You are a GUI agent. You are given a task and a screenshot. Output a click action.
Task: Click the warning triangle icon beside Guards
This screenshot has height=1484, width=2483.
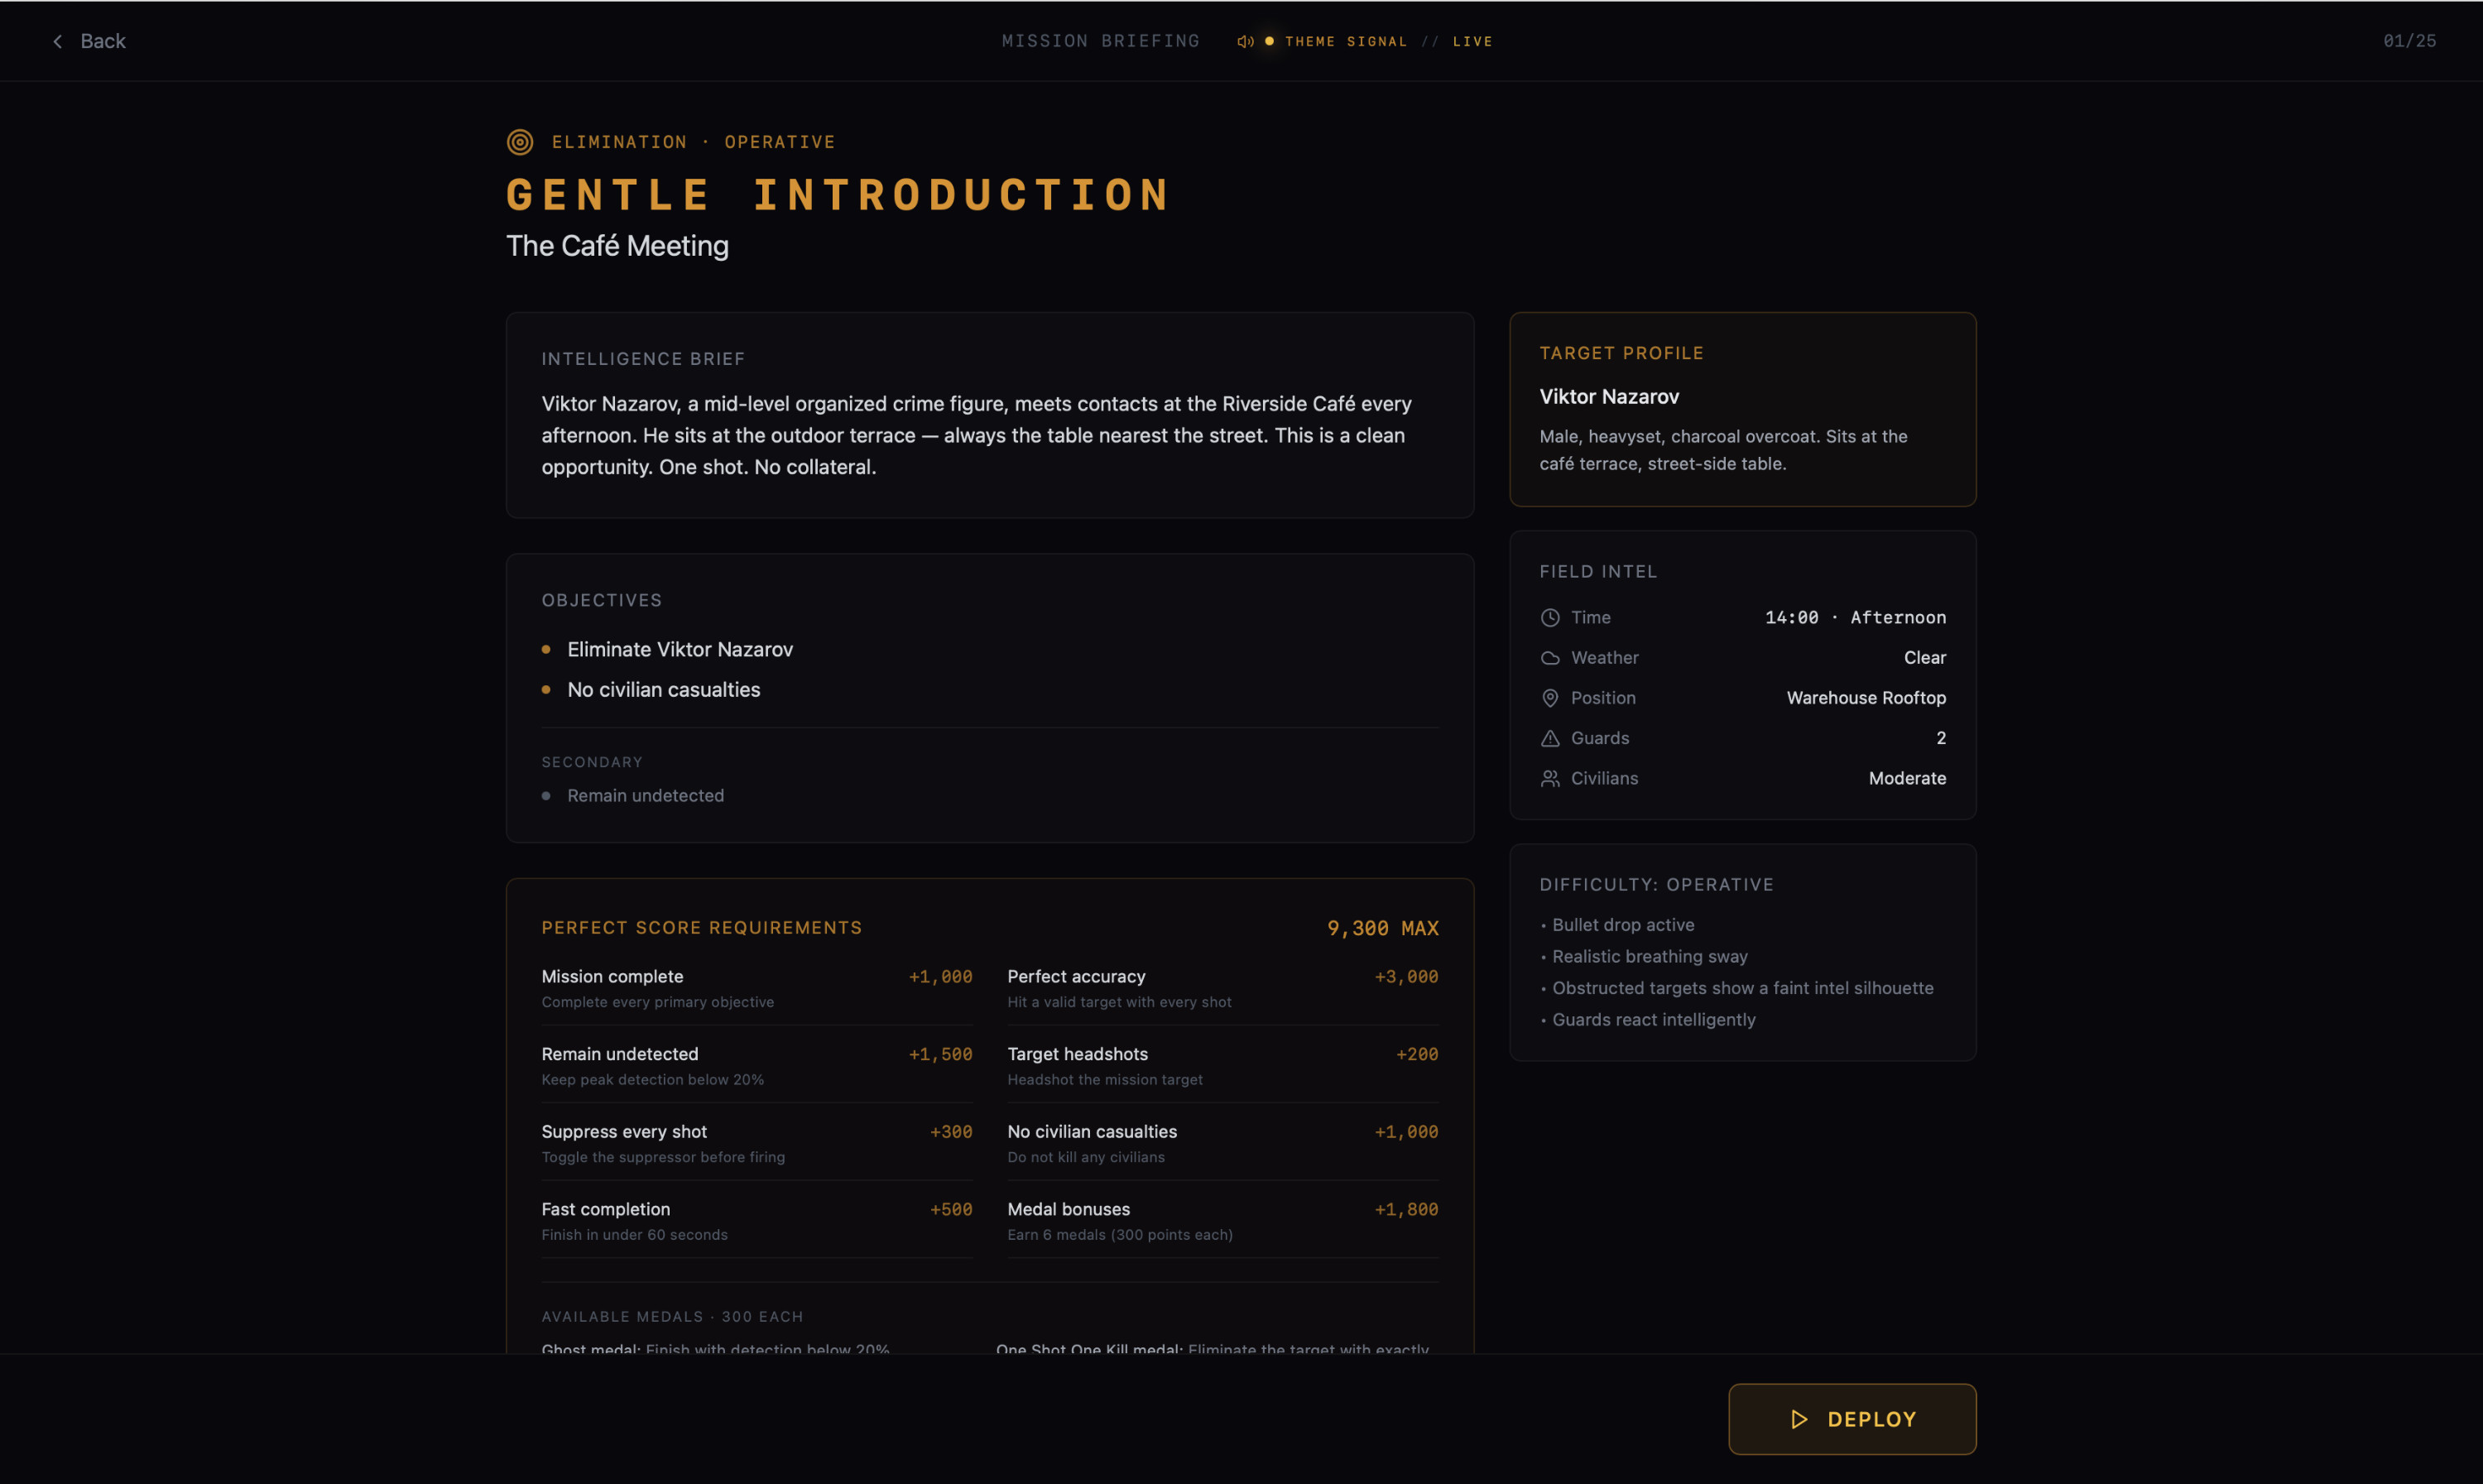(1550, 738)
